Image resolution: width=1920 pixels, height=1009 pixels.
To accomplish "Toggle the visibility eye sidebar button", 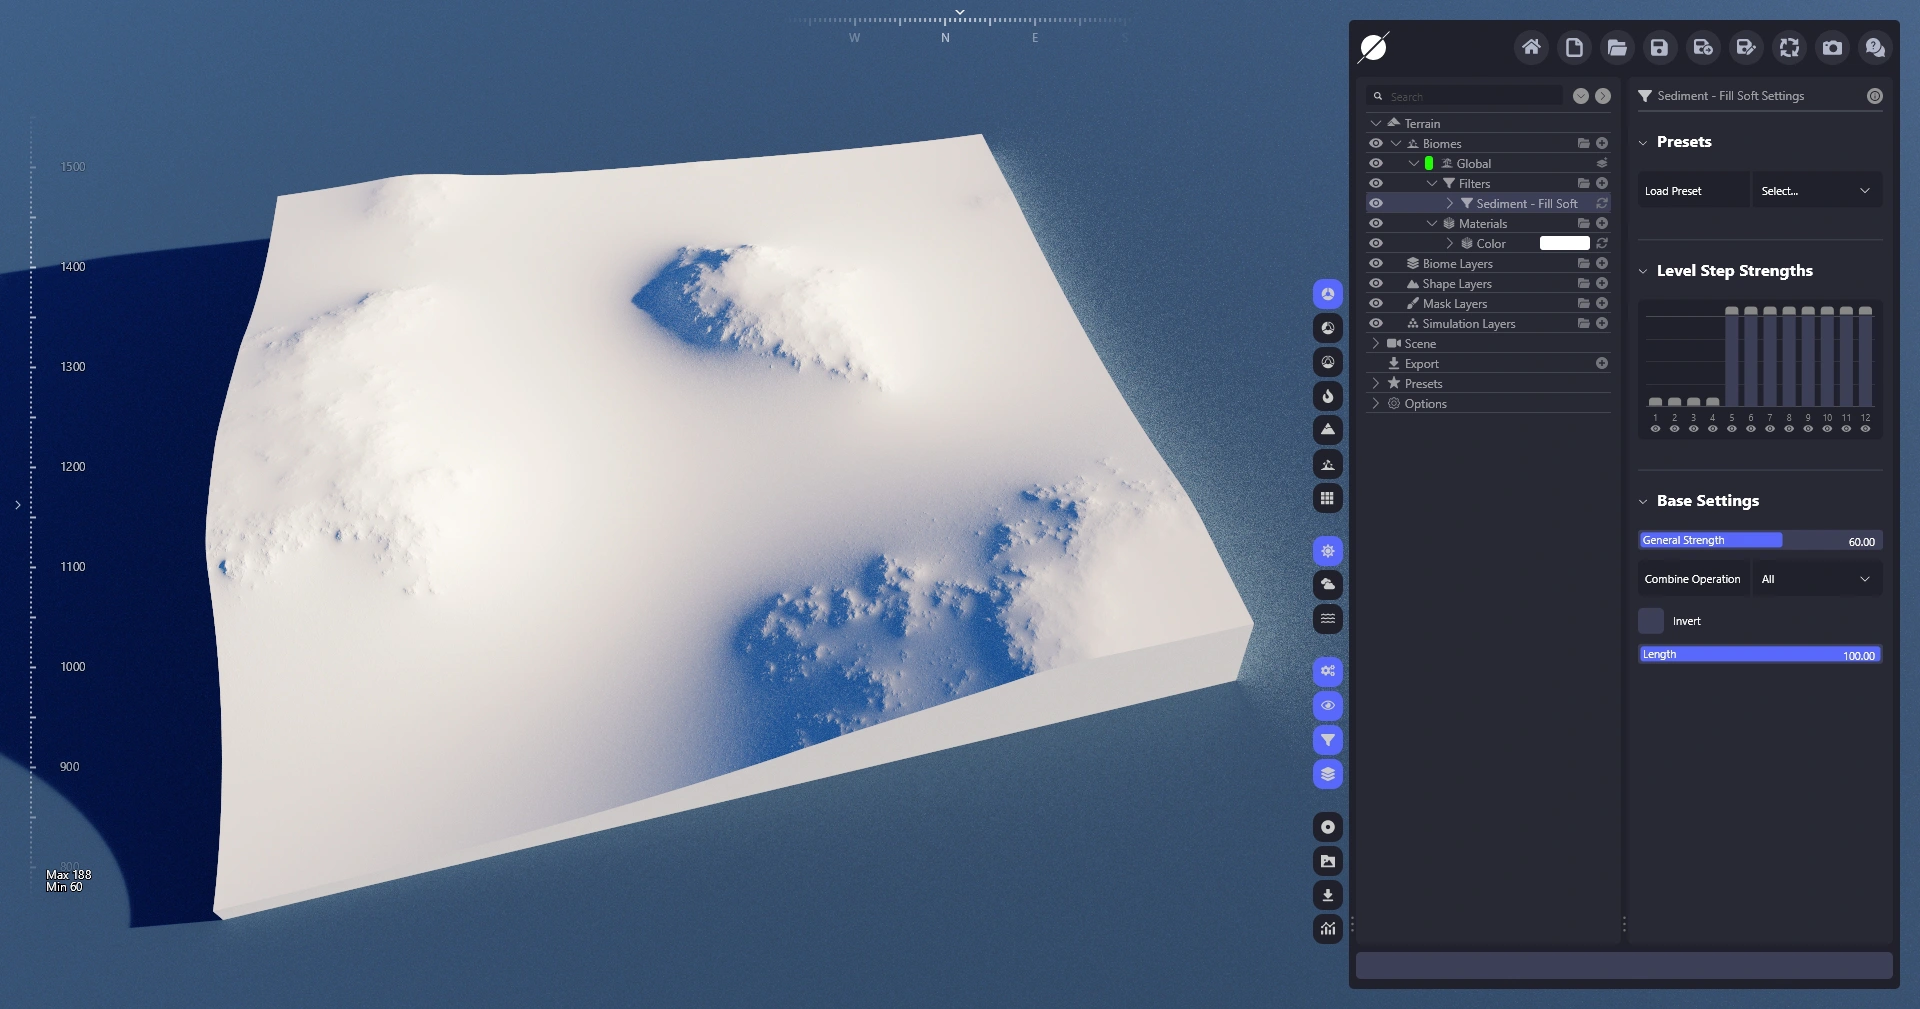I will [1328, 706].
